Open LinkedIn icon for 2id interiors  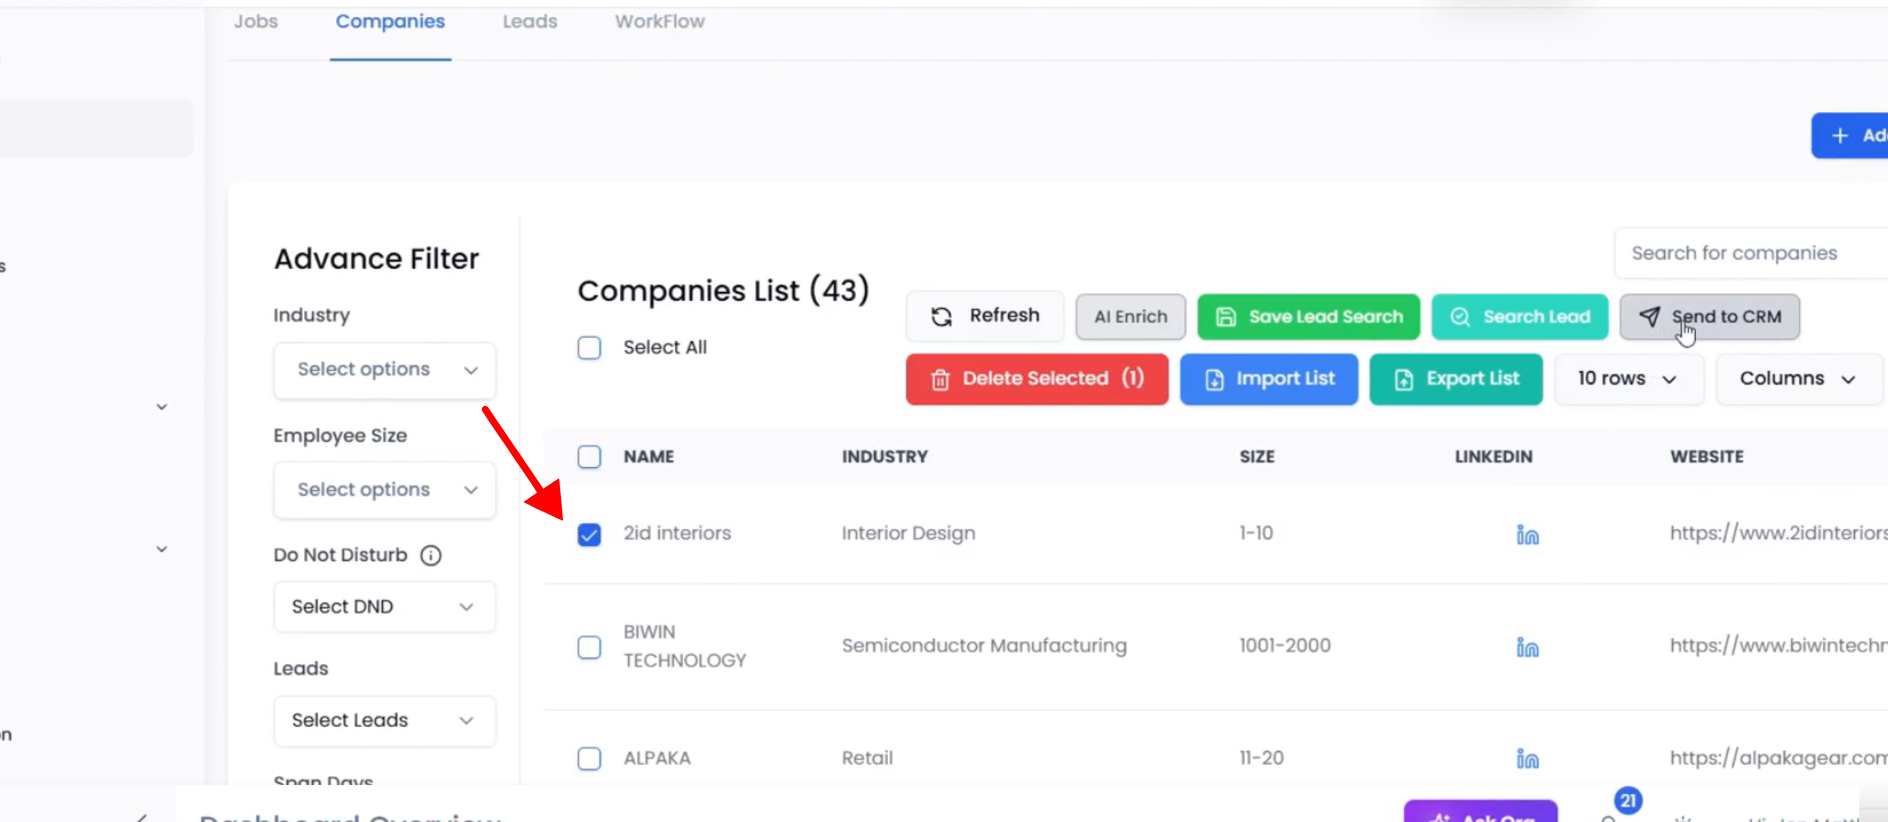[1527, 535]
